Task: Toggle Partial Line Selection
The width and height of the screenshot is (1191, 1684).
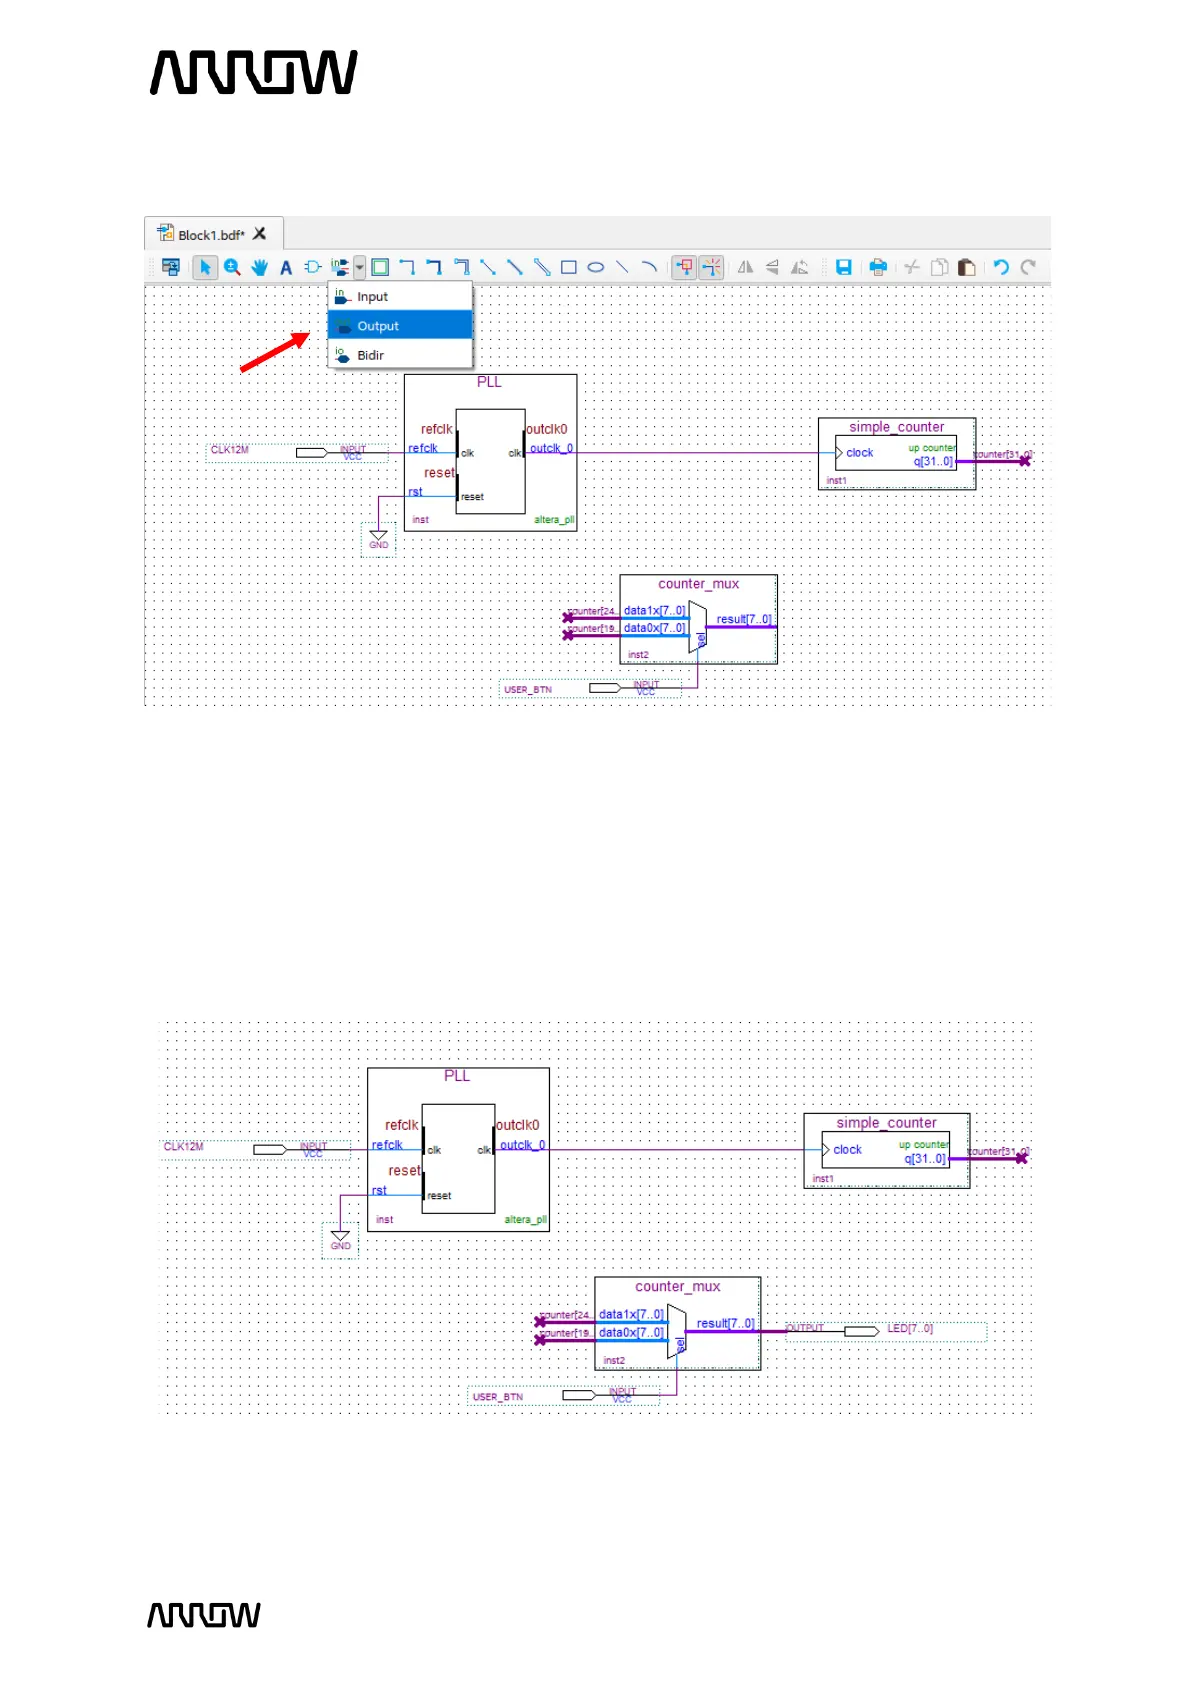Action: click(x=684, y=267)
